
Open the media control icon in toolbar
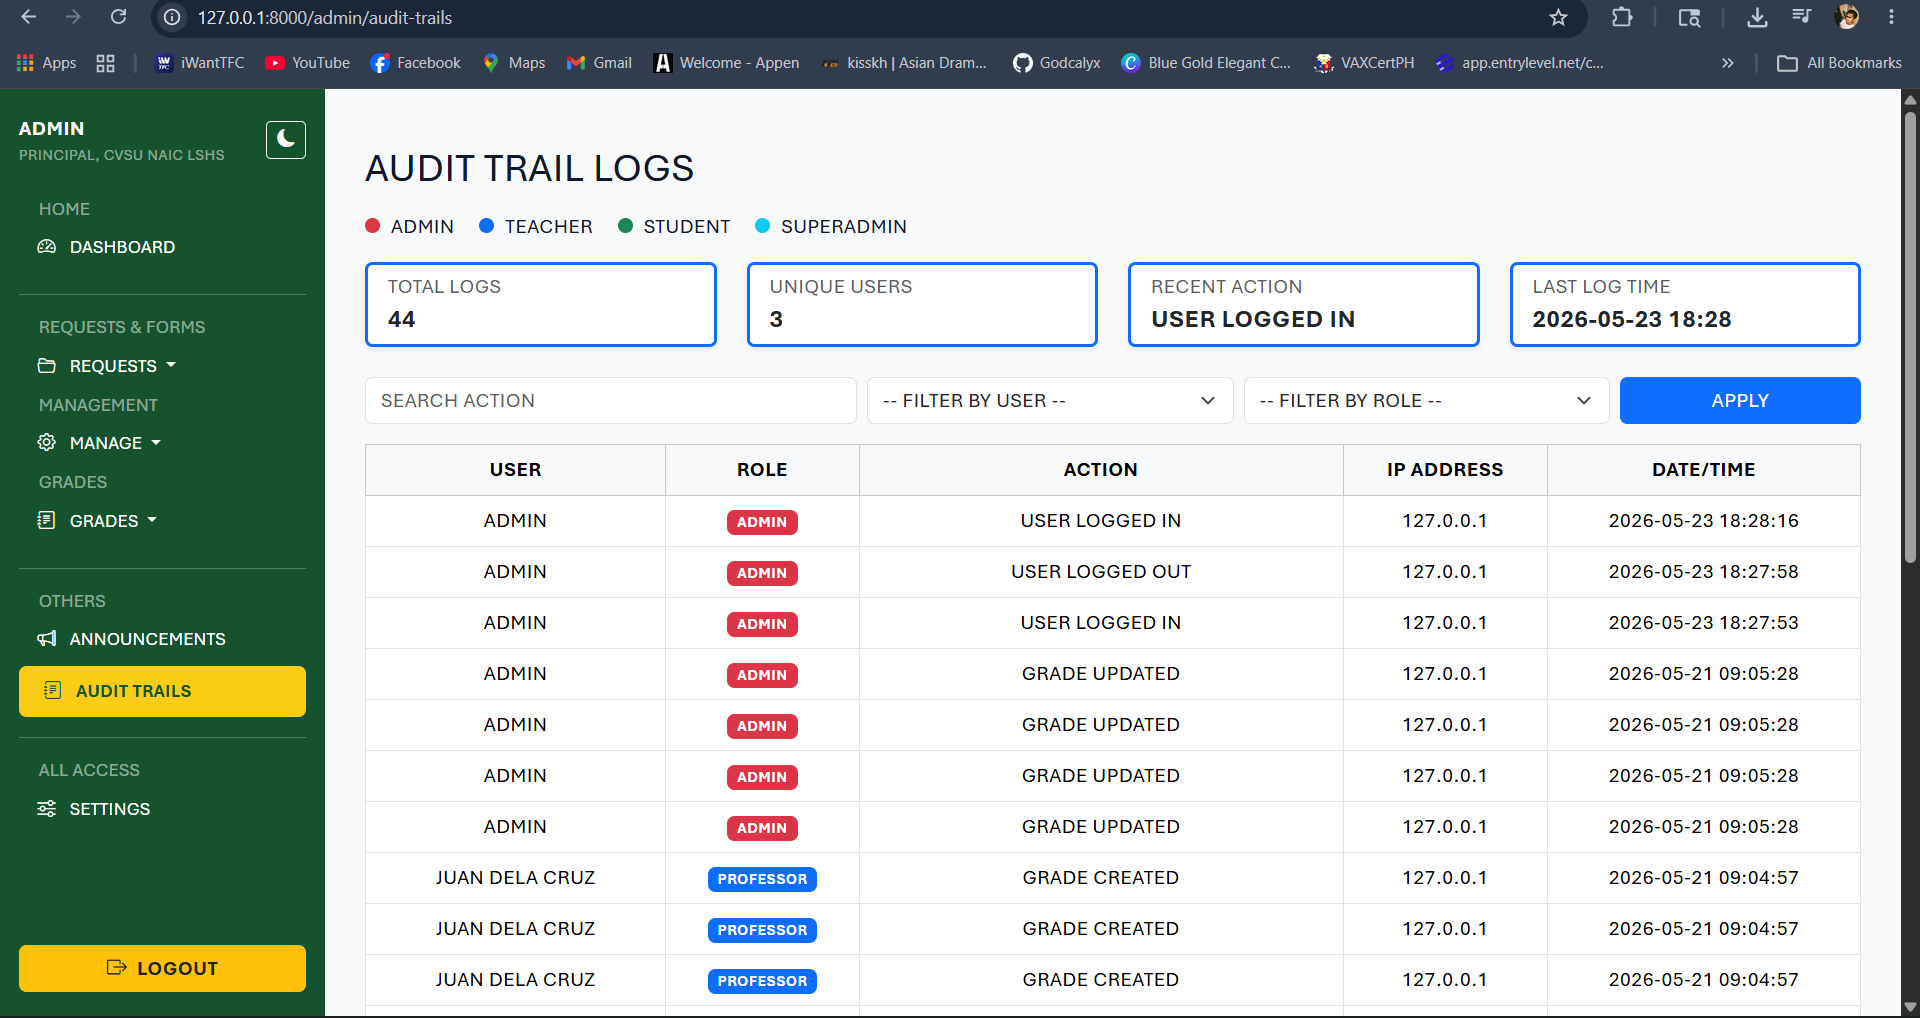coord(1802,17)
